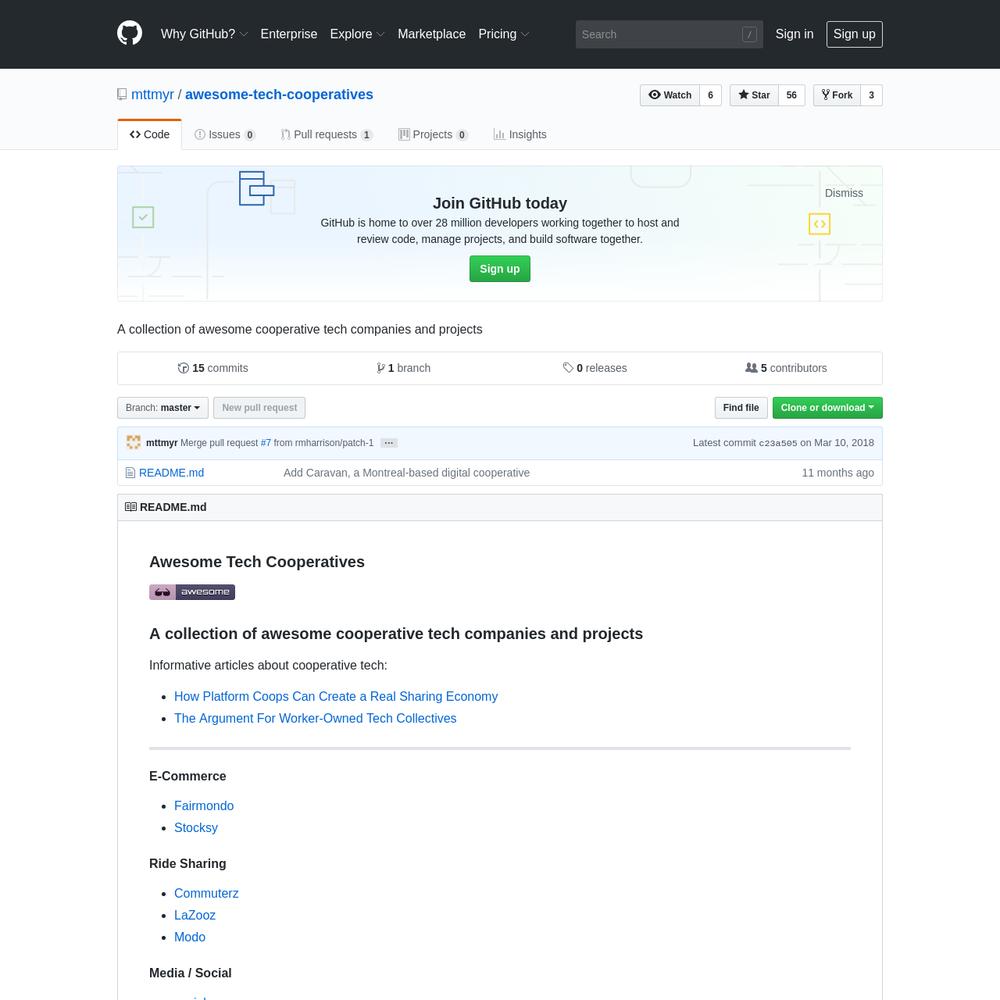1000x1000 pixels.
Task: Click the awesome badge image
Action: [192, 592]
